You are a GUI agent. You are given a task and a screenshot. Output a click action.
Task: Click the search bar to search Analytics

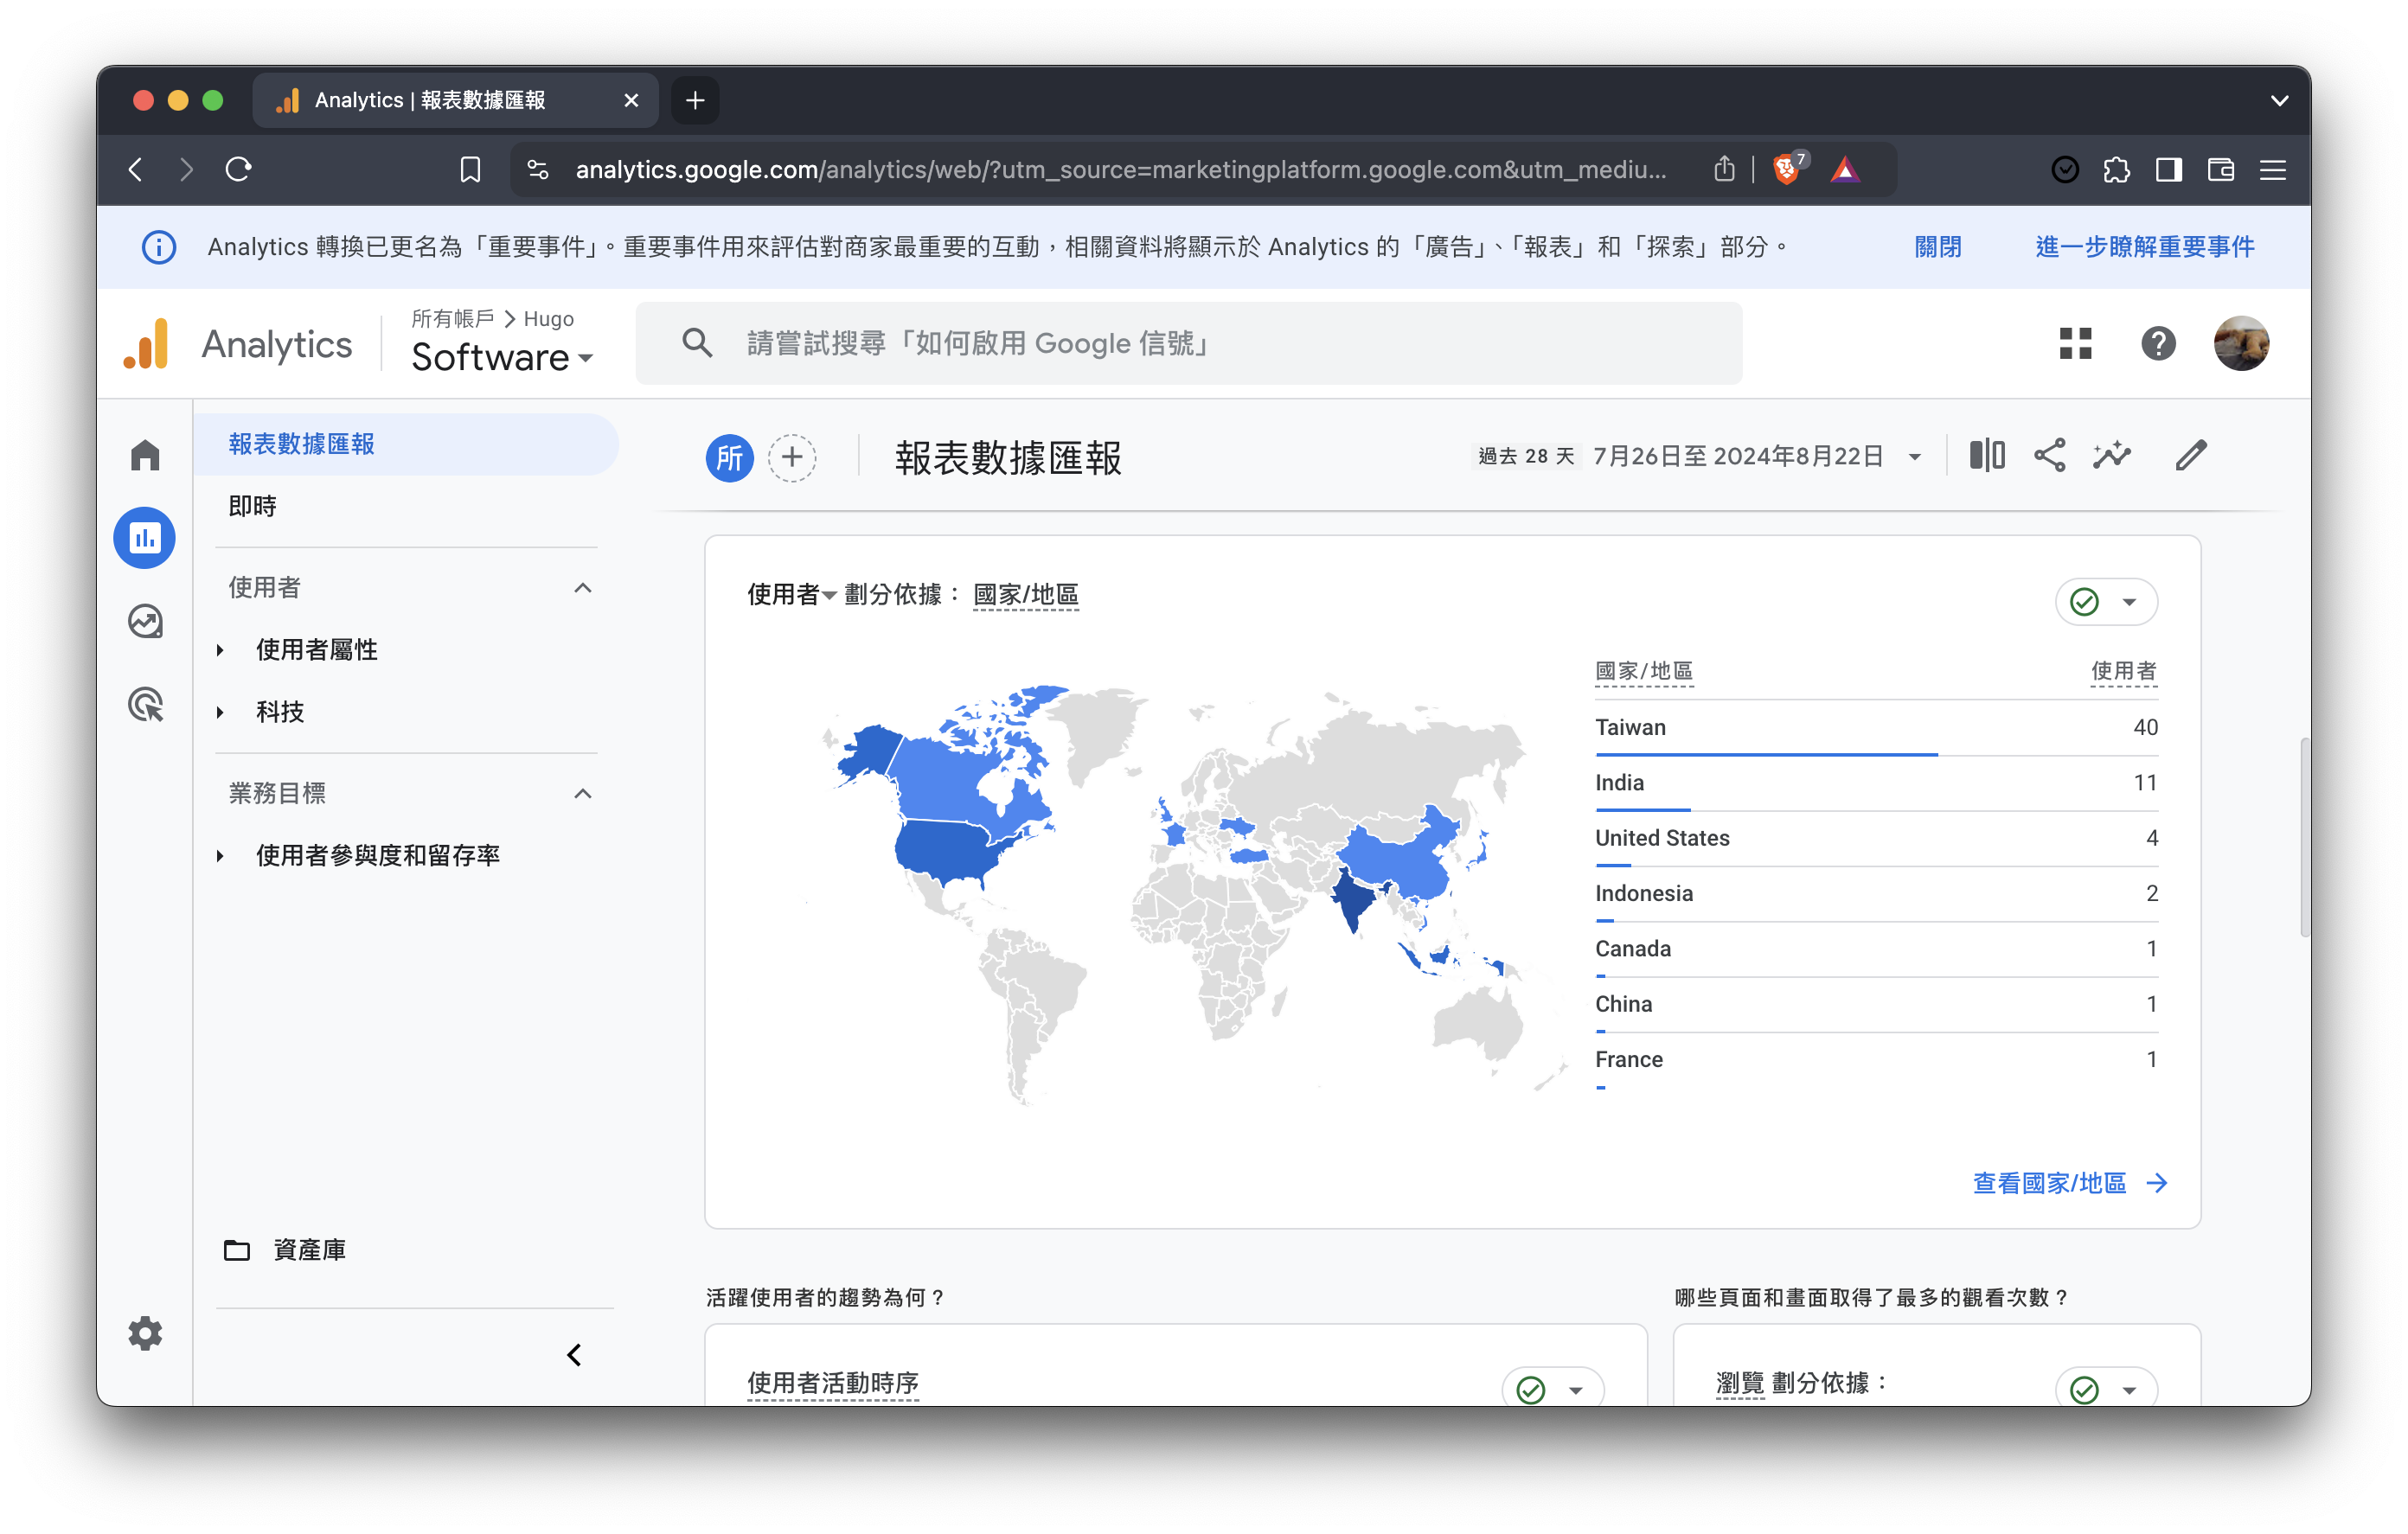coord(1190,343)
